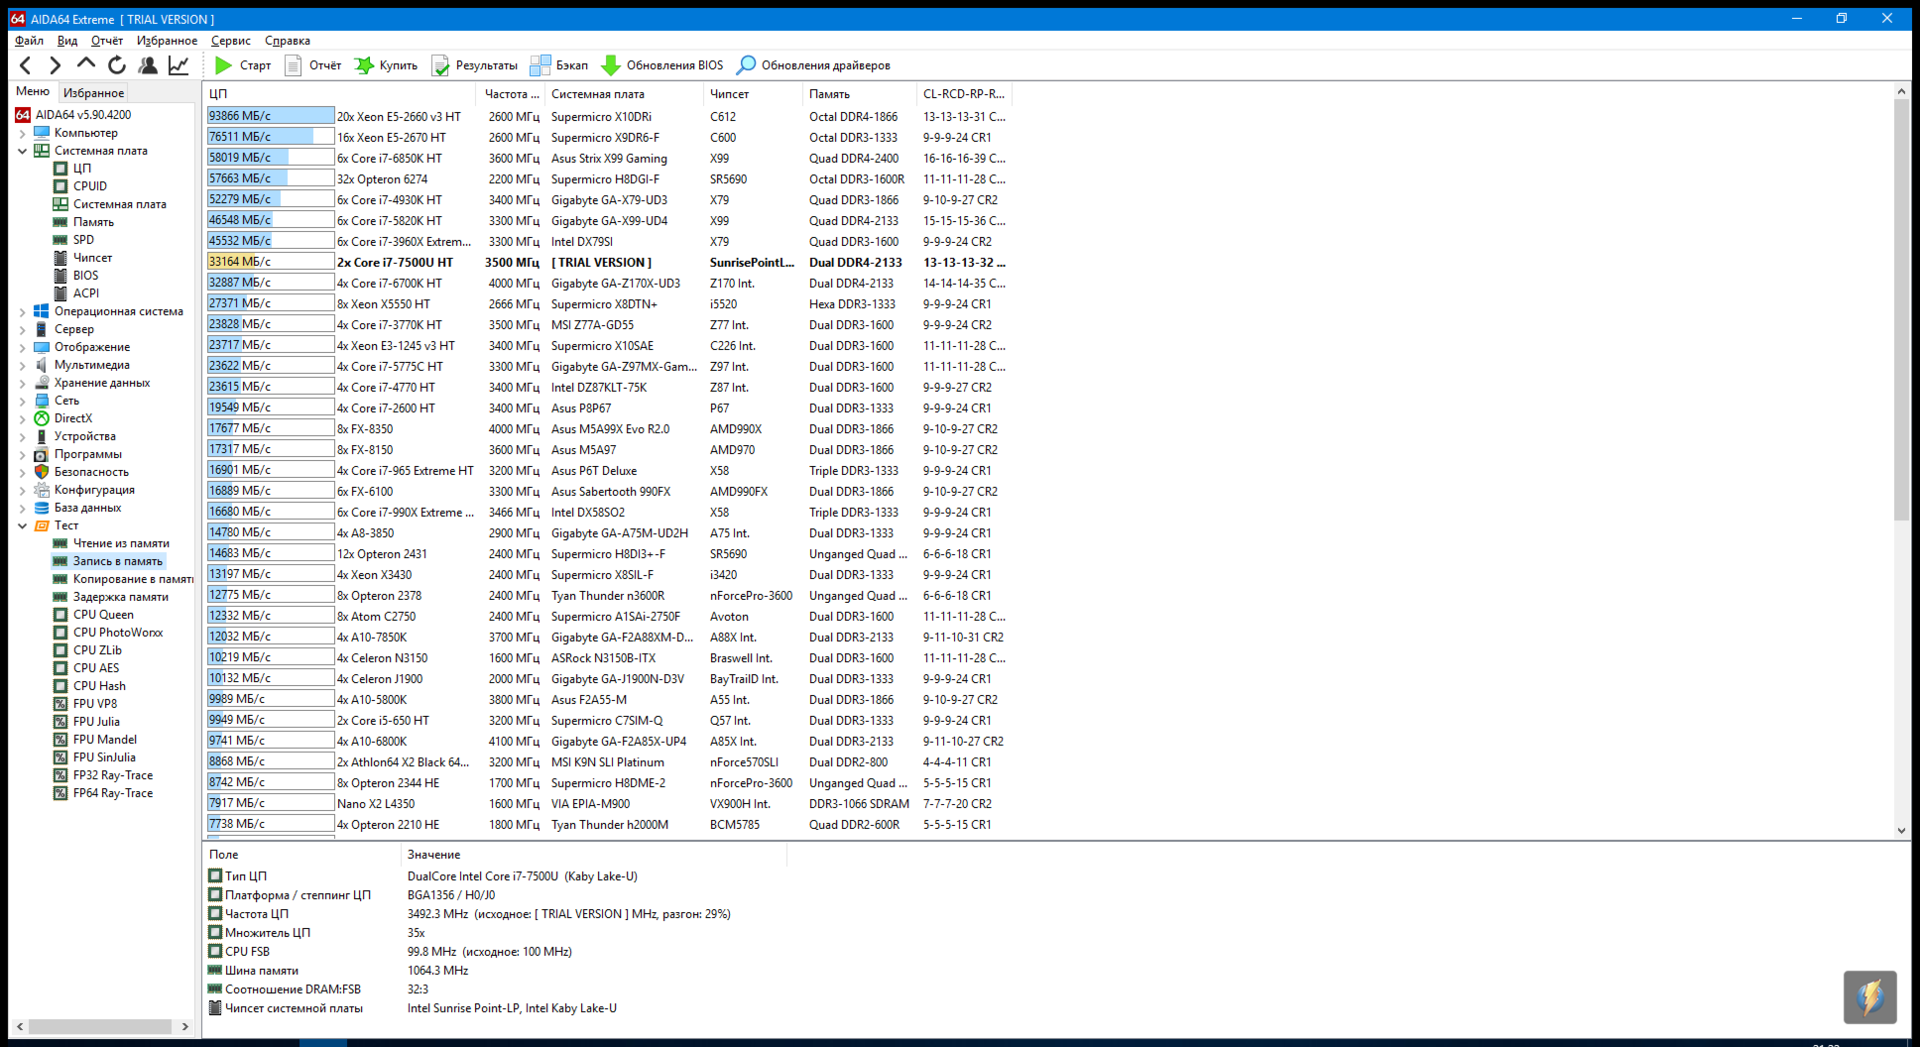This screenshot has height=1047, width=1920.
Task: Open the Избранное menu in the menu bar
Action: pyautogui.click(x=167, y=41)
